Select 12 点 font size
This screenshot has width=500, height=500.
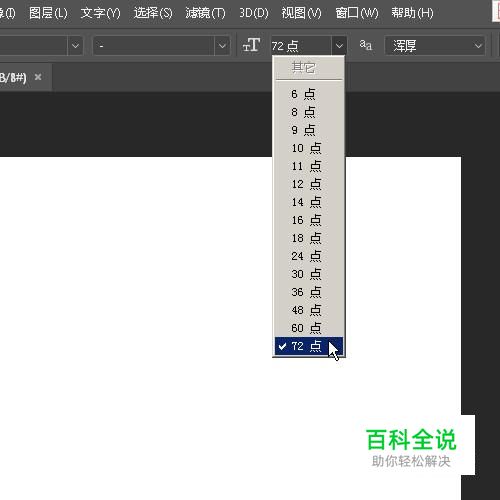[309, 184]
